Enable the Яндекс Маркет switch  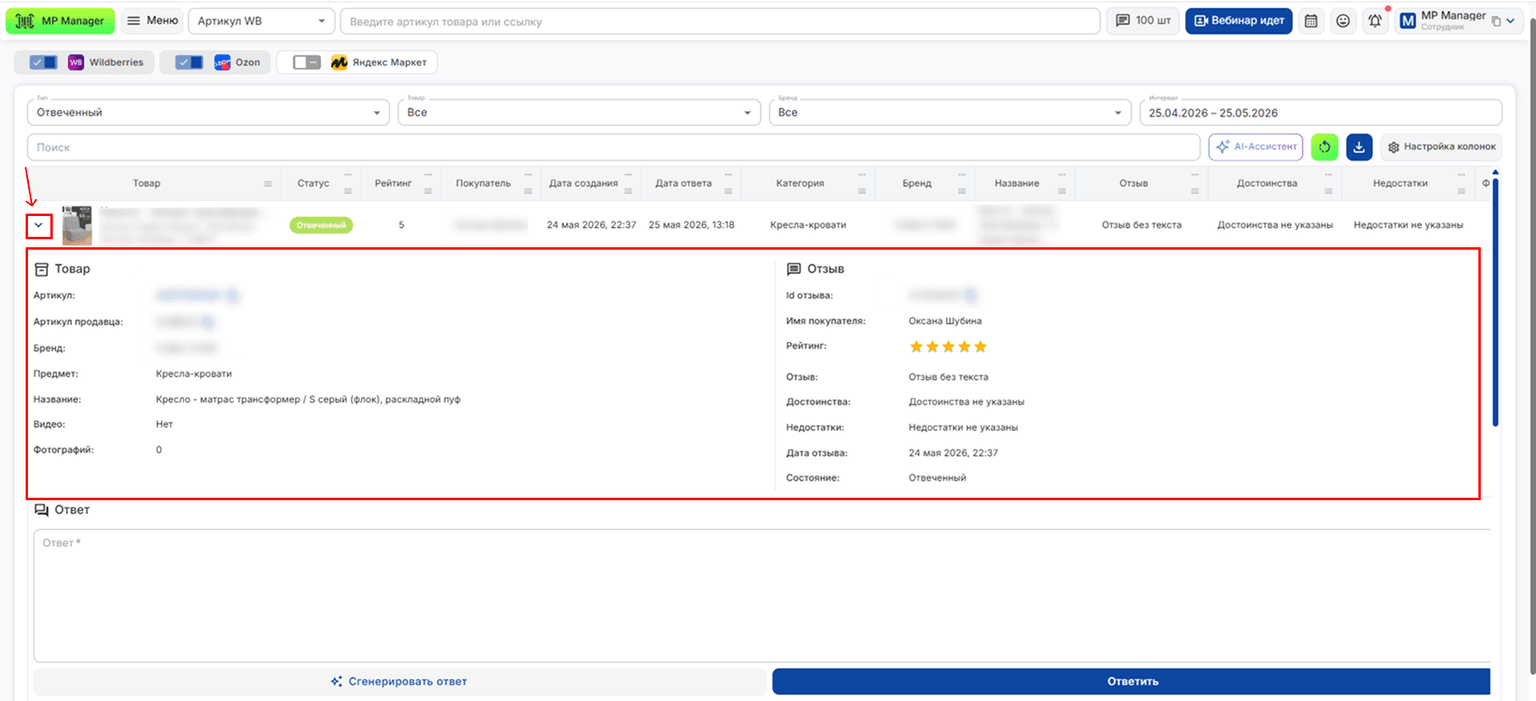307,62
